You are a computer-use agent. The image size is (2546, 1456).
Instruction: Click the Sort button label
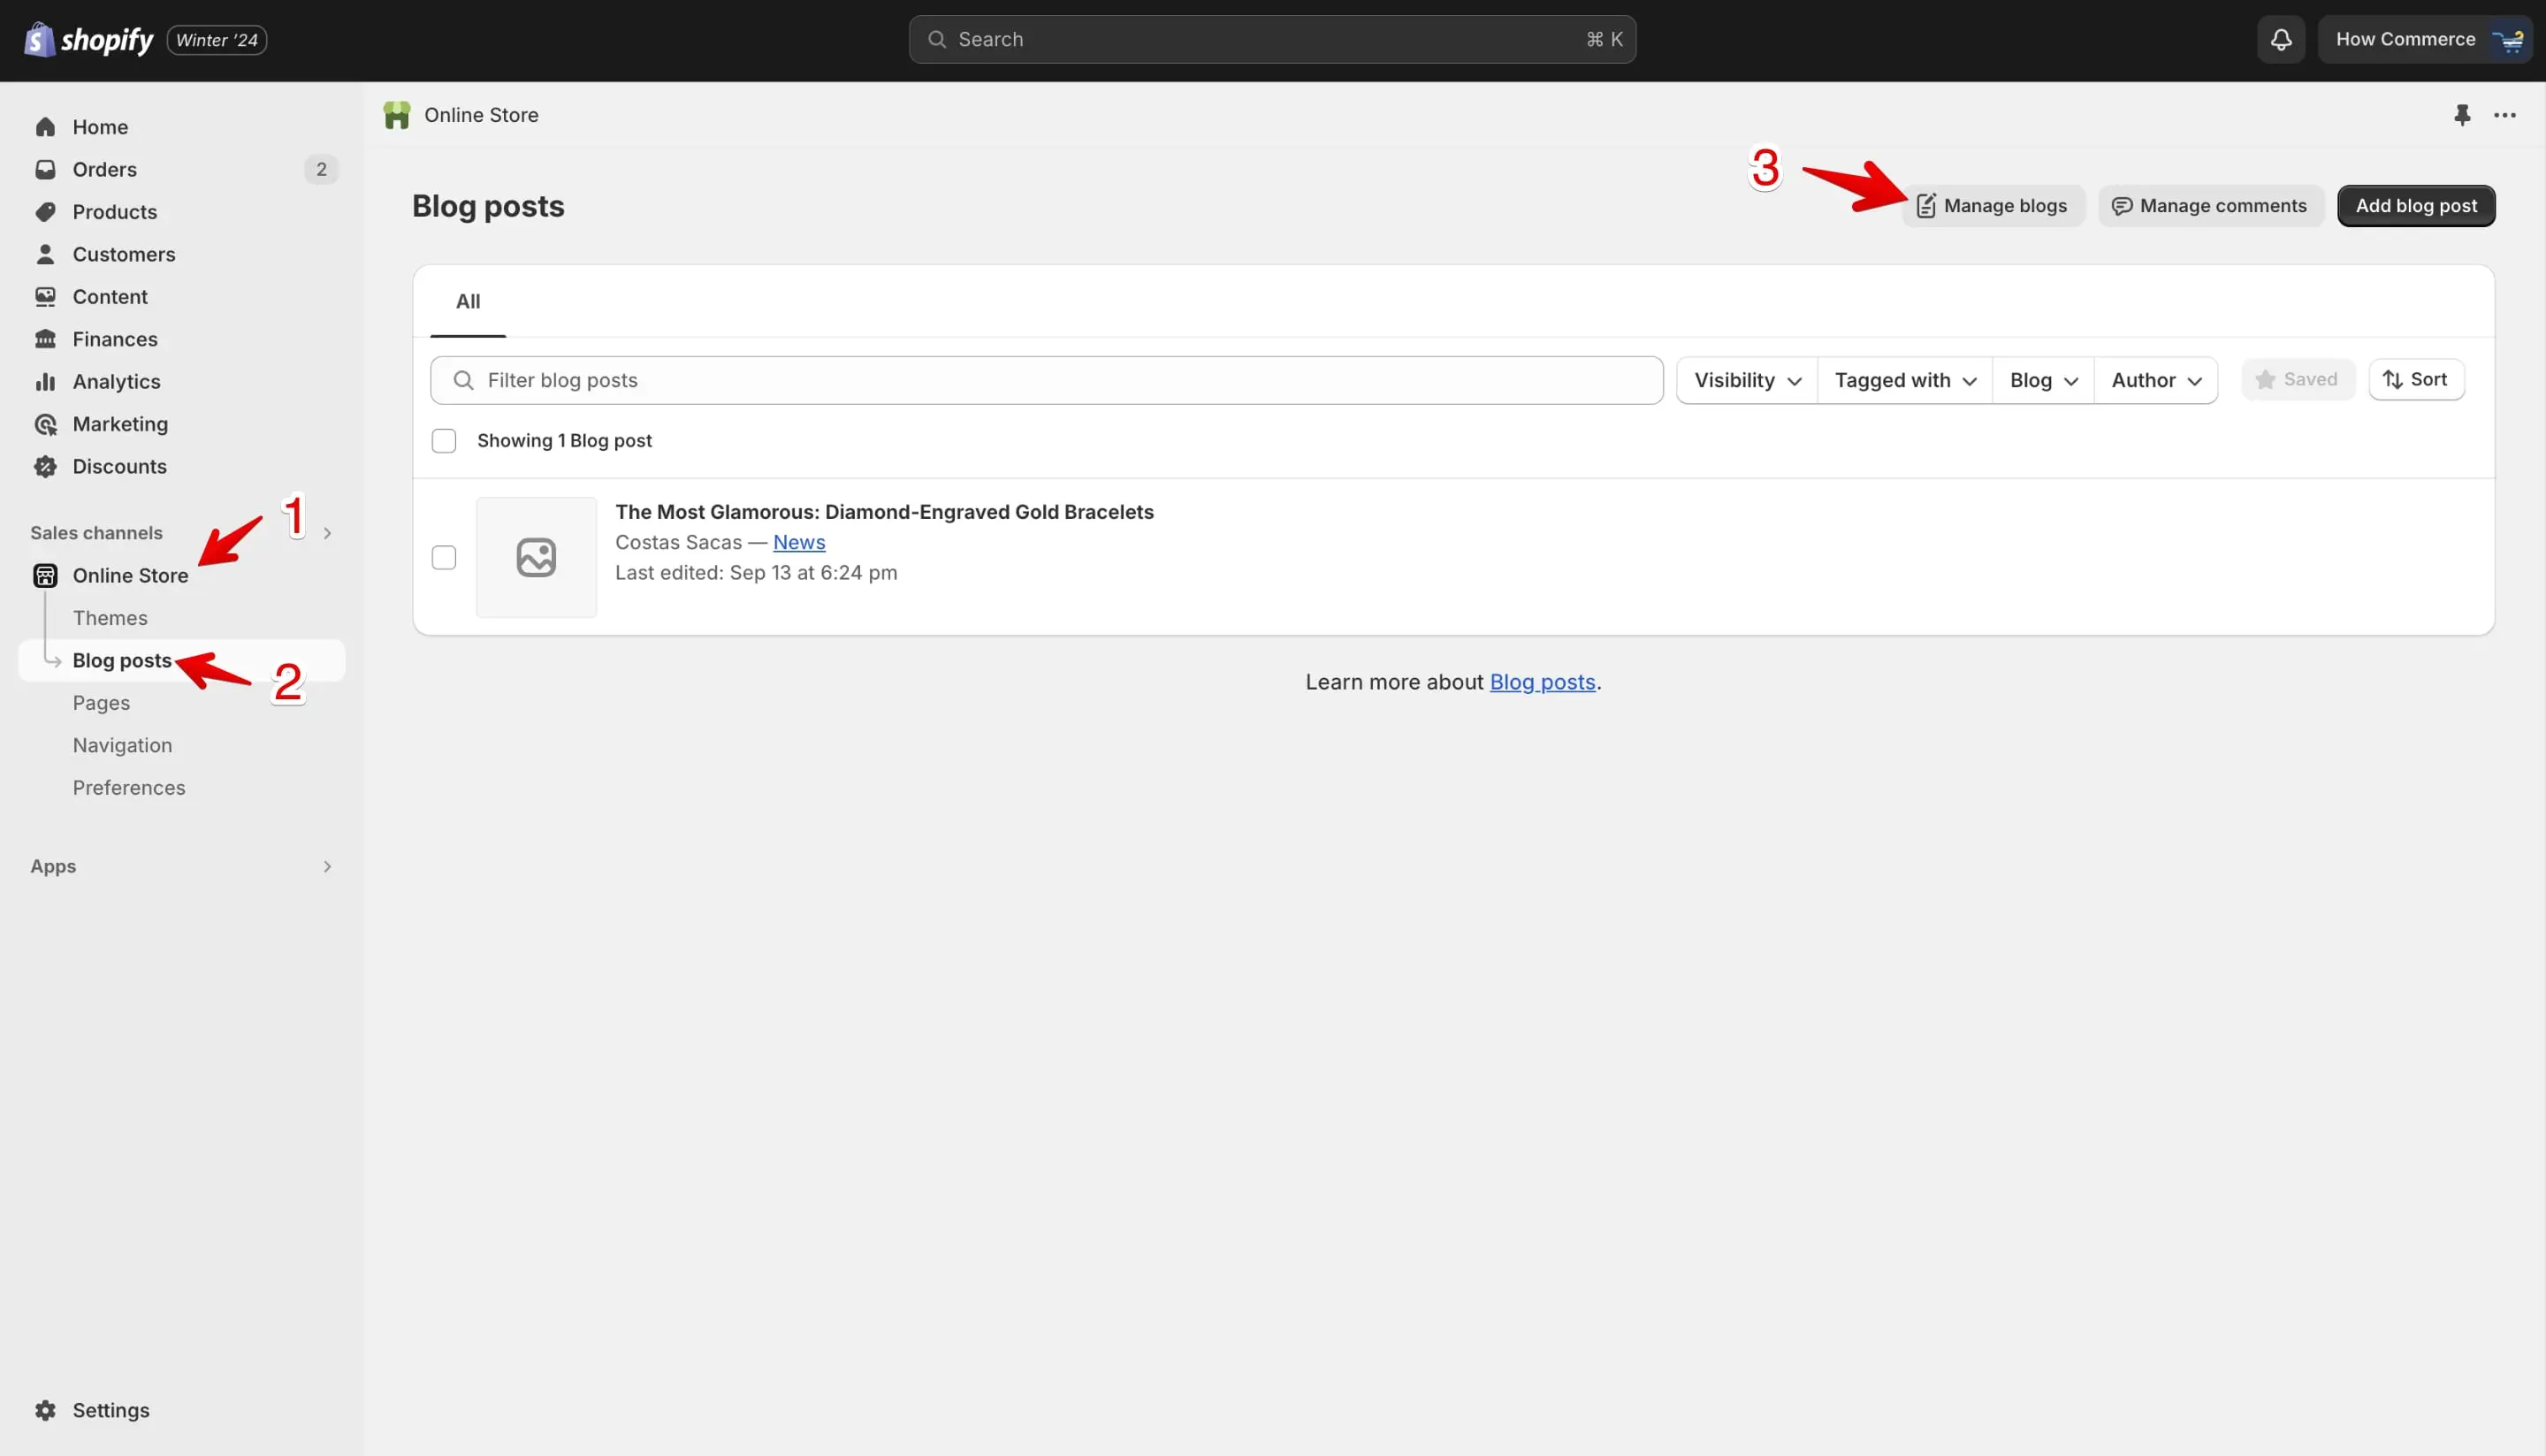(2428, 379)
